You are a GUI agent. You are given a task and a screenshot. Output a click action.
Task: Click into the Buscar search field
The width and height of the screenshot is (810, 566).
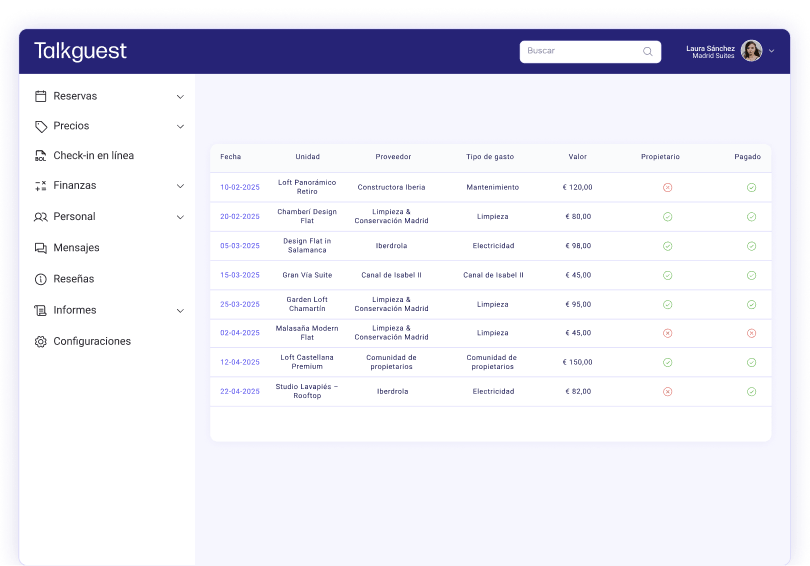tap(590, 52)
